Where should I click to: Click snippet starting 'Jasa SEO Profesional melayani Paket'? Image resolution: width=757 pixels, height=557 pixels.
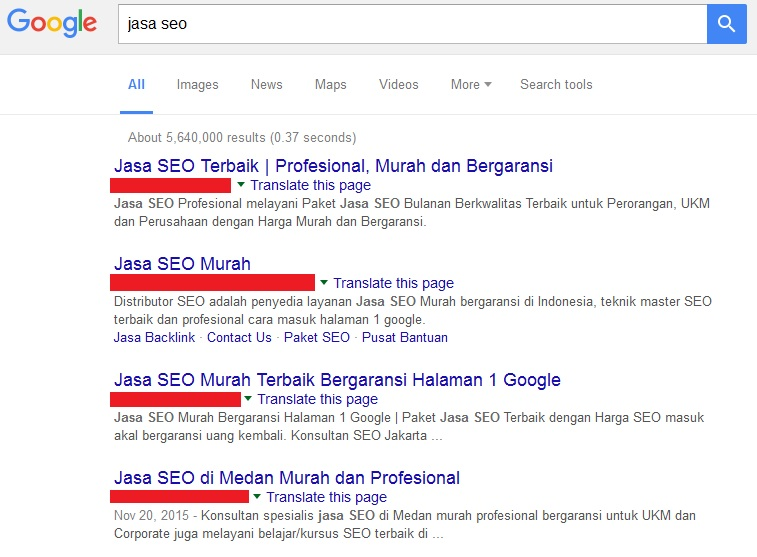click(x=412, y=212)
